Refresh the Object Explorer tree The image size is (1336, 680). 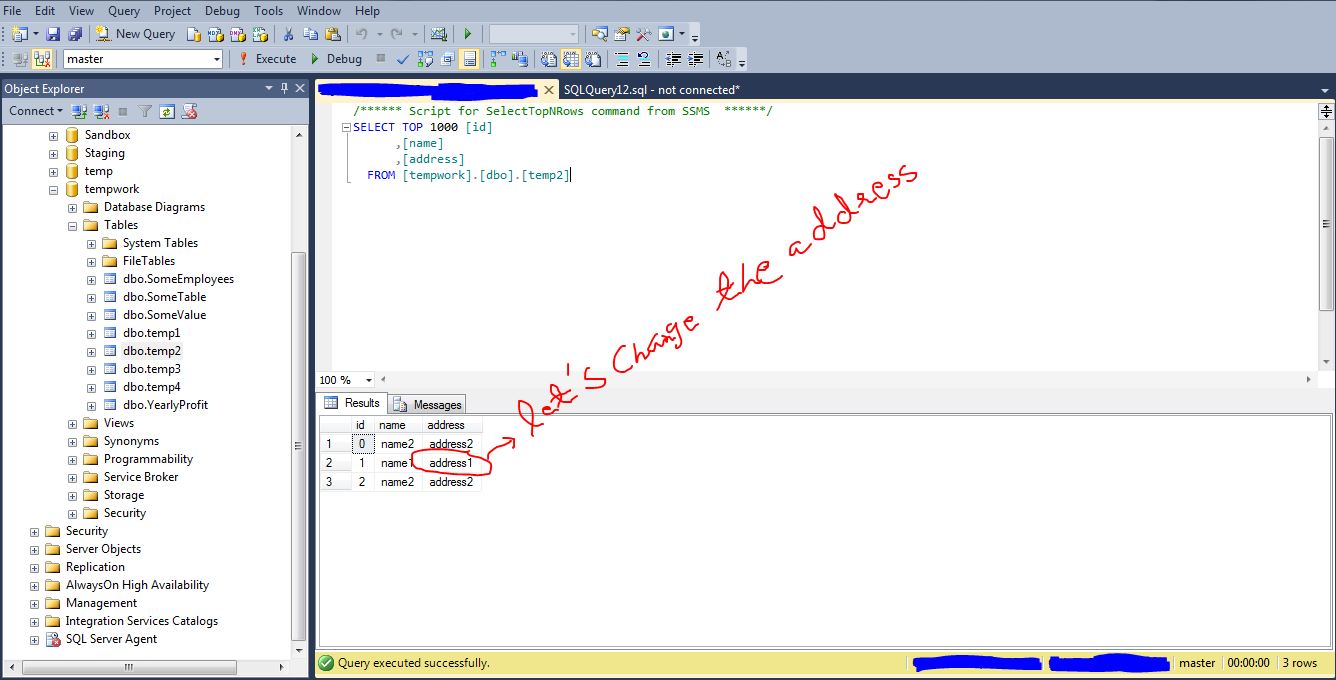[167, 111]
